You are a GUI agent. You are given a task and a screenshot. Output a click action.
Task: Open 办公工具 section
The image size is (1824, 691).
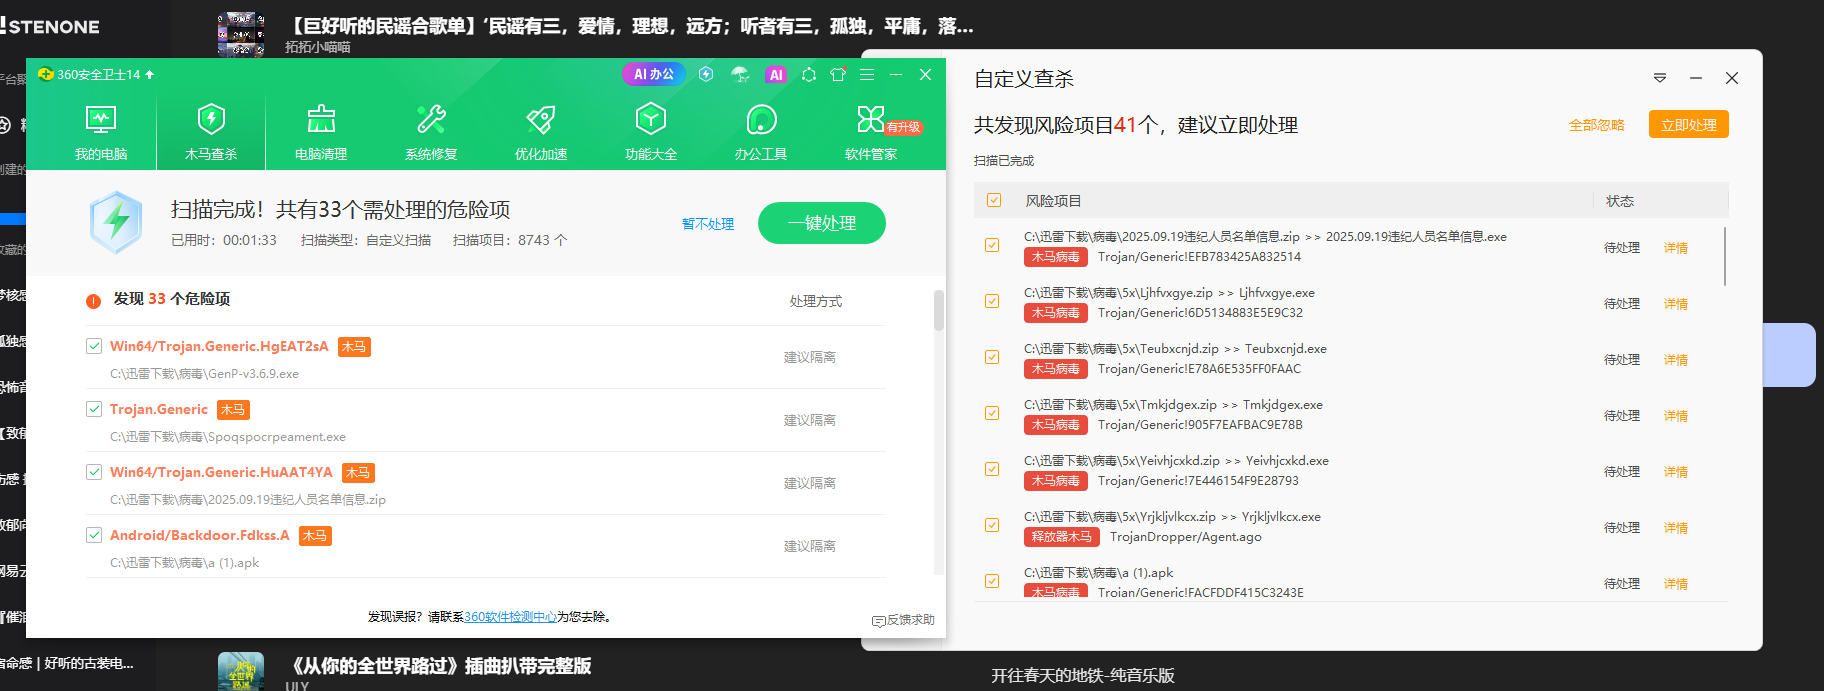761,132
